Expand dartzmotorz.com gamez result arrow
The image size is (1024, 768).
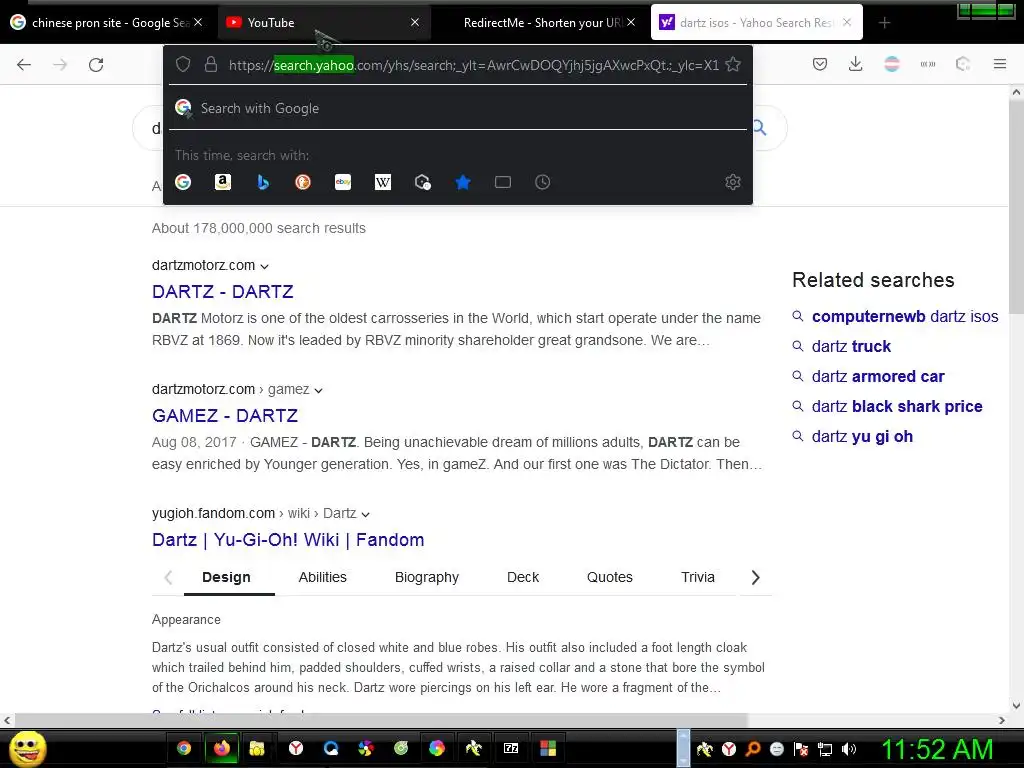(x=319, y=391)
